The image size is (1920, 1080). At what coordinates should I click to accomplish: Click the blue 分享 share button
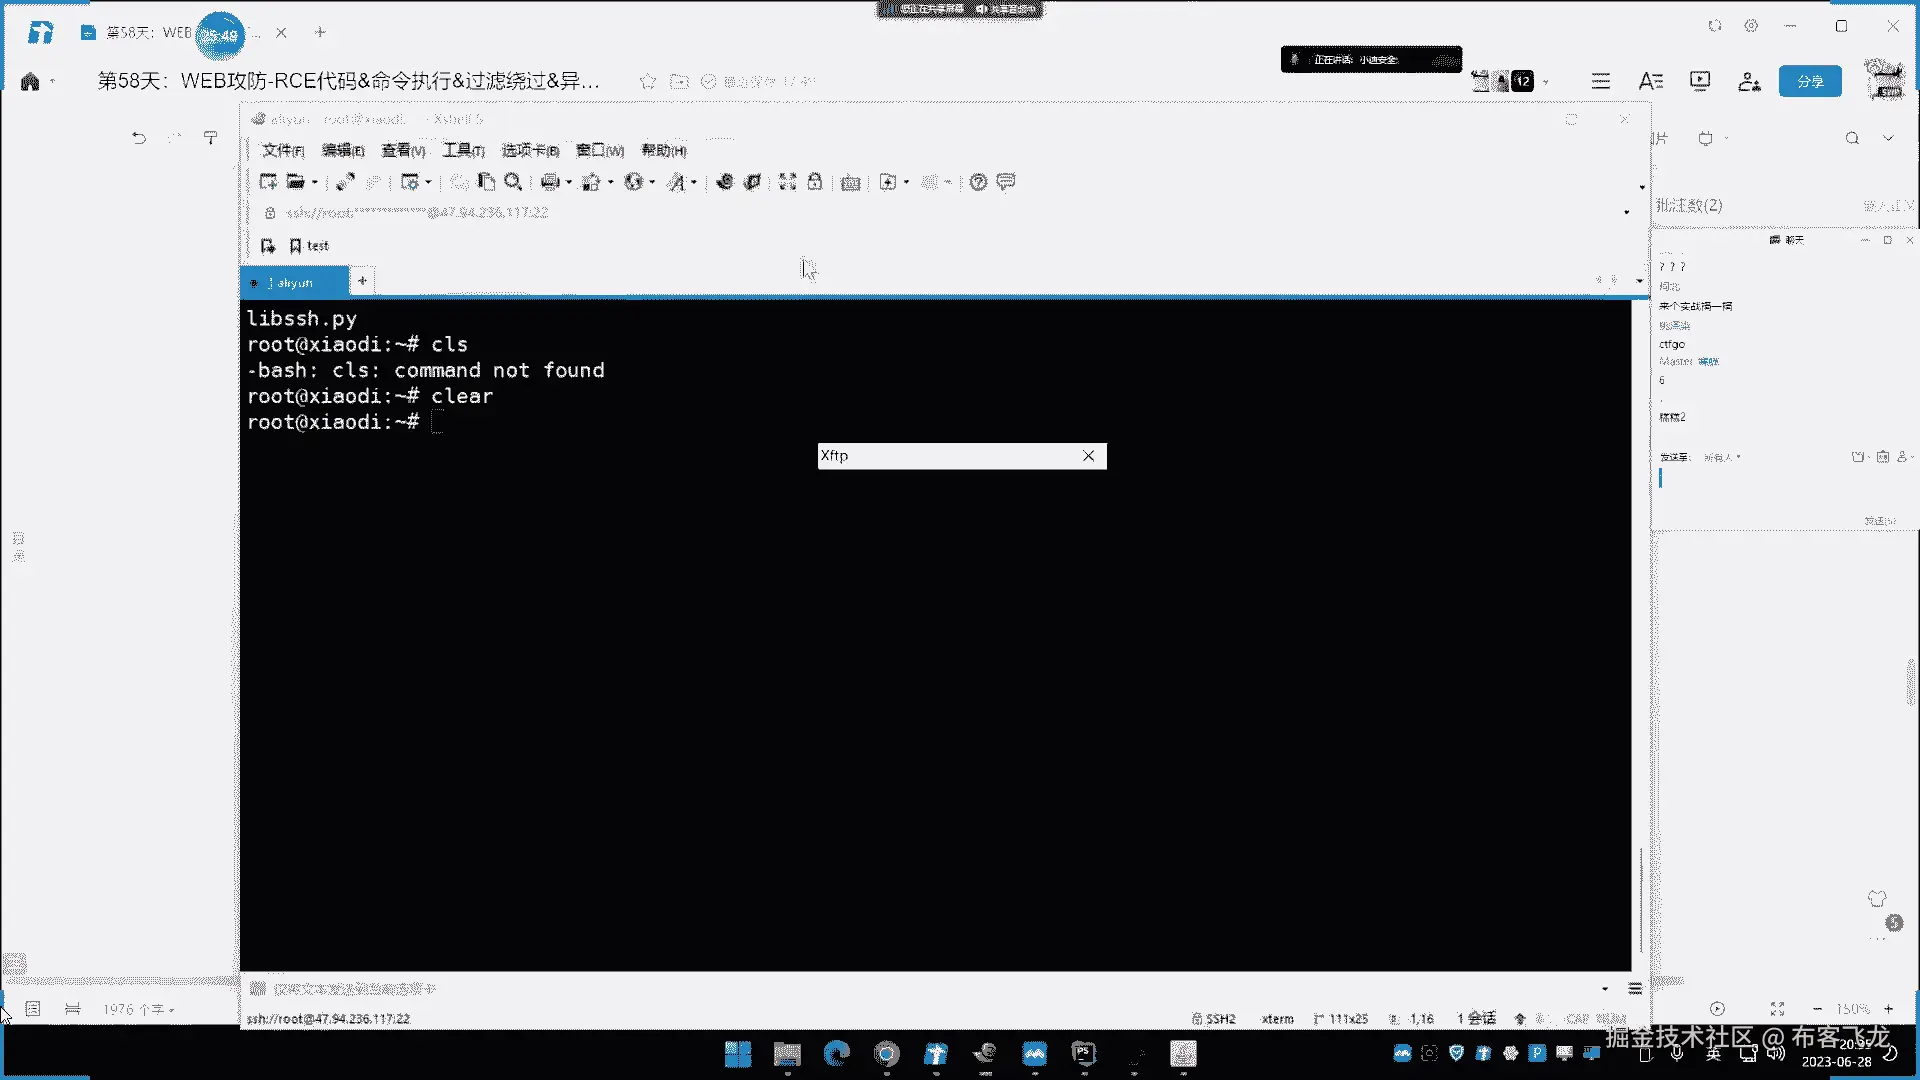[1809, 81]
